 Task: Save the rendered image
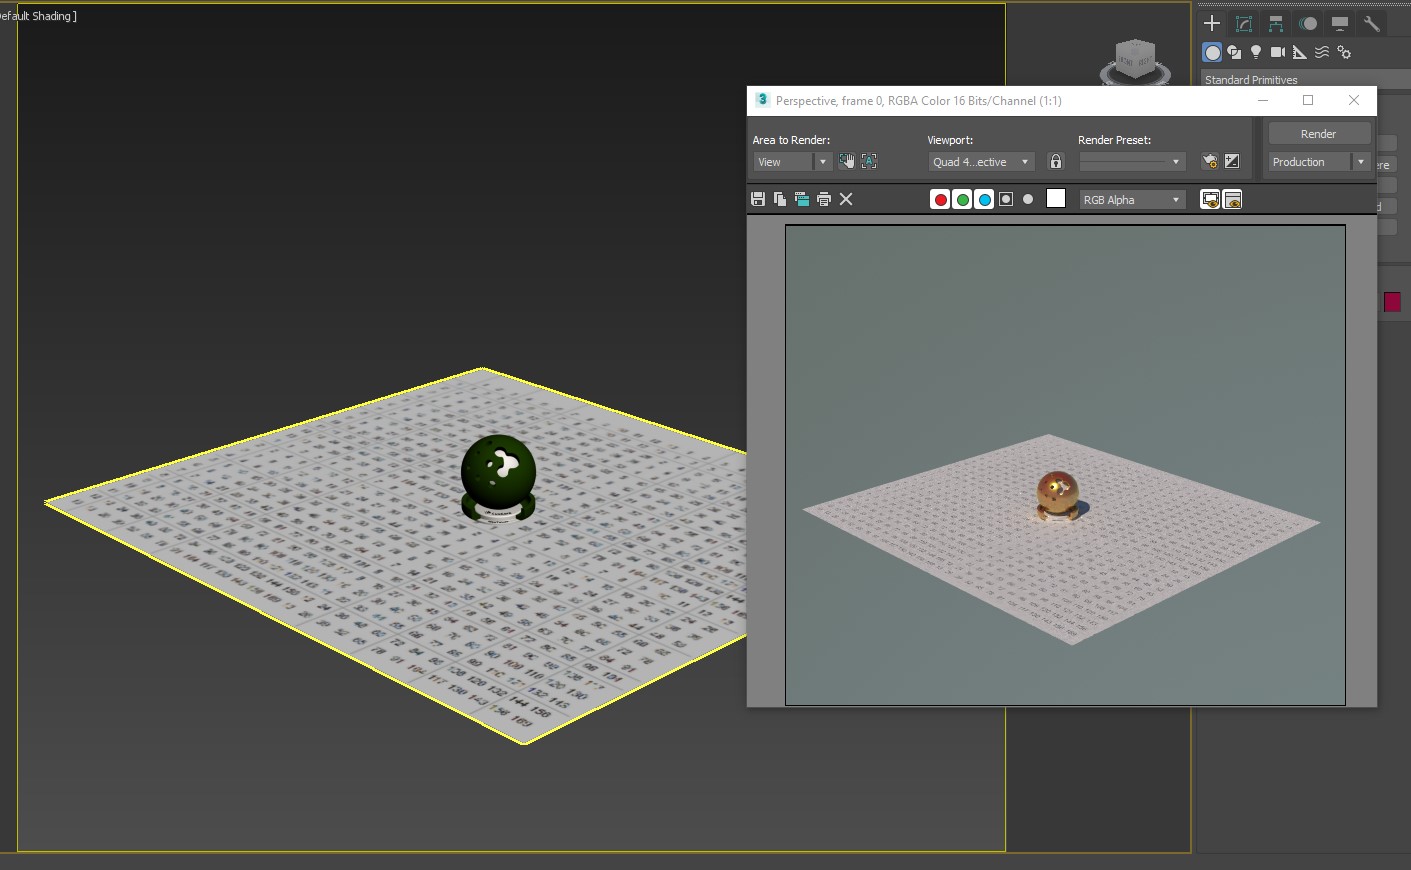tap(758, 199)
